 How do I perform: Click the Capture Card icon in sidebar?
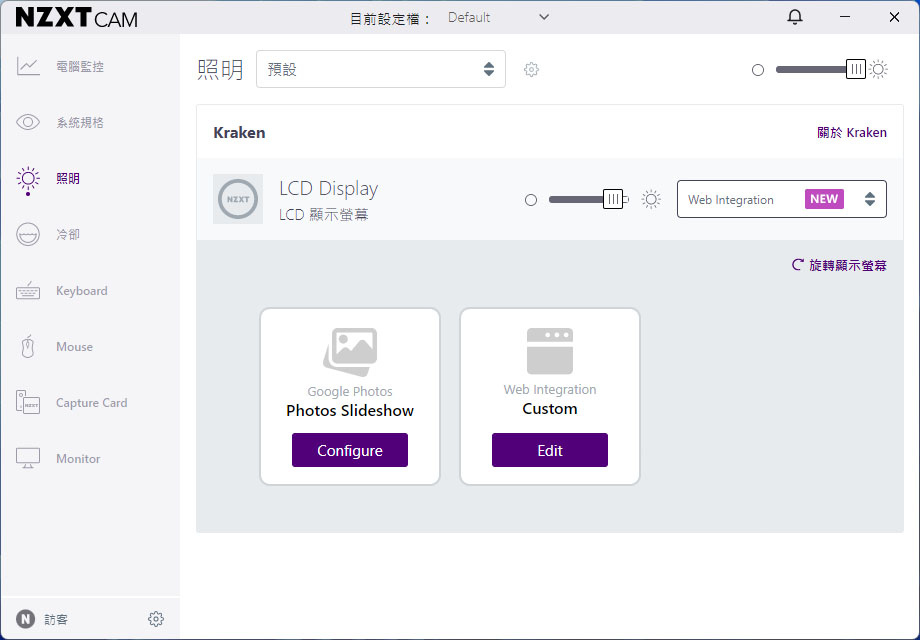pyautogui.click(x=28, y=402)
